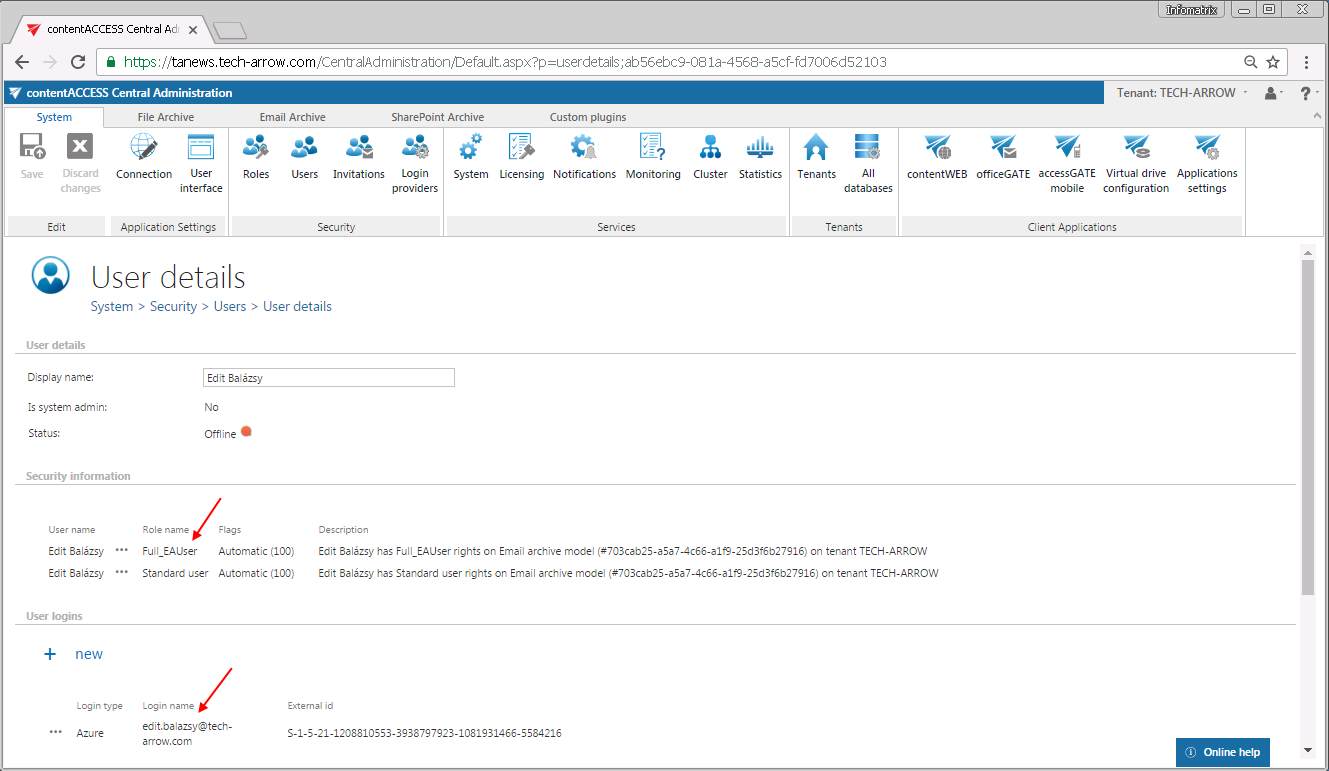Switch to the SharePoint Archive tab

pyautogui.click(x=438, y=117)
